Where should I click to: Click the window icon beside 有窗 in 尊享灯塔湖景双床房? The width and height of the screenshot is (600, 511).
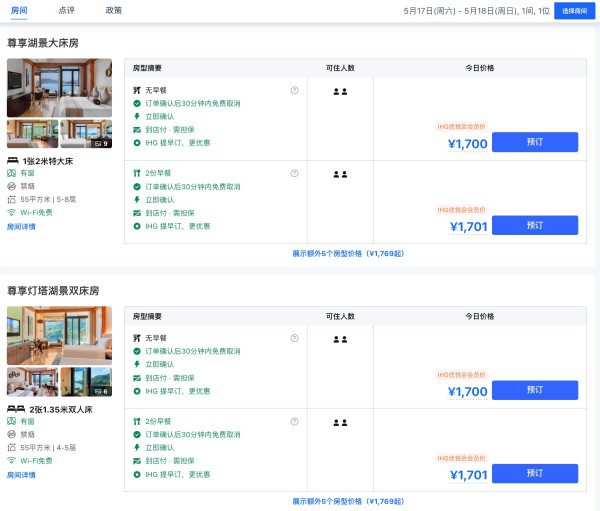[x=11, y=421]
